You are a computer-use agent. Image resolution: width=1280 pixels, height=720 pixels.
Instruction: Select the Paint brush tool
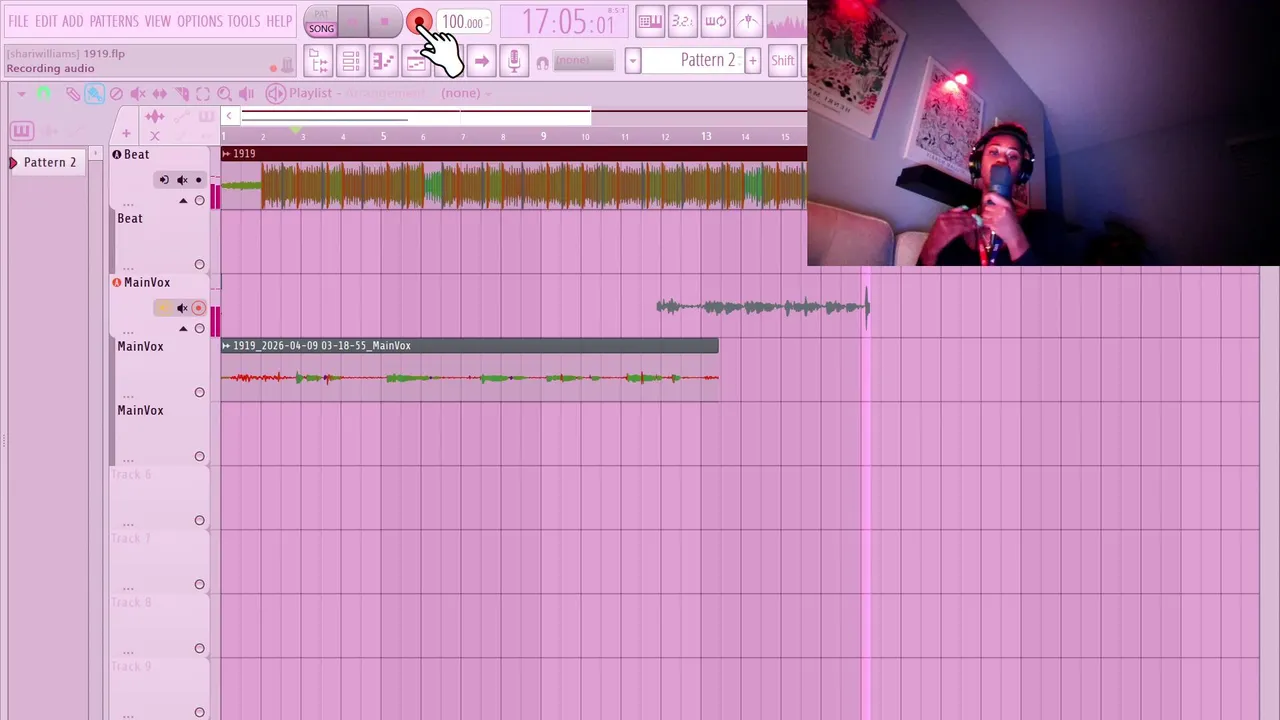point(94,93)
